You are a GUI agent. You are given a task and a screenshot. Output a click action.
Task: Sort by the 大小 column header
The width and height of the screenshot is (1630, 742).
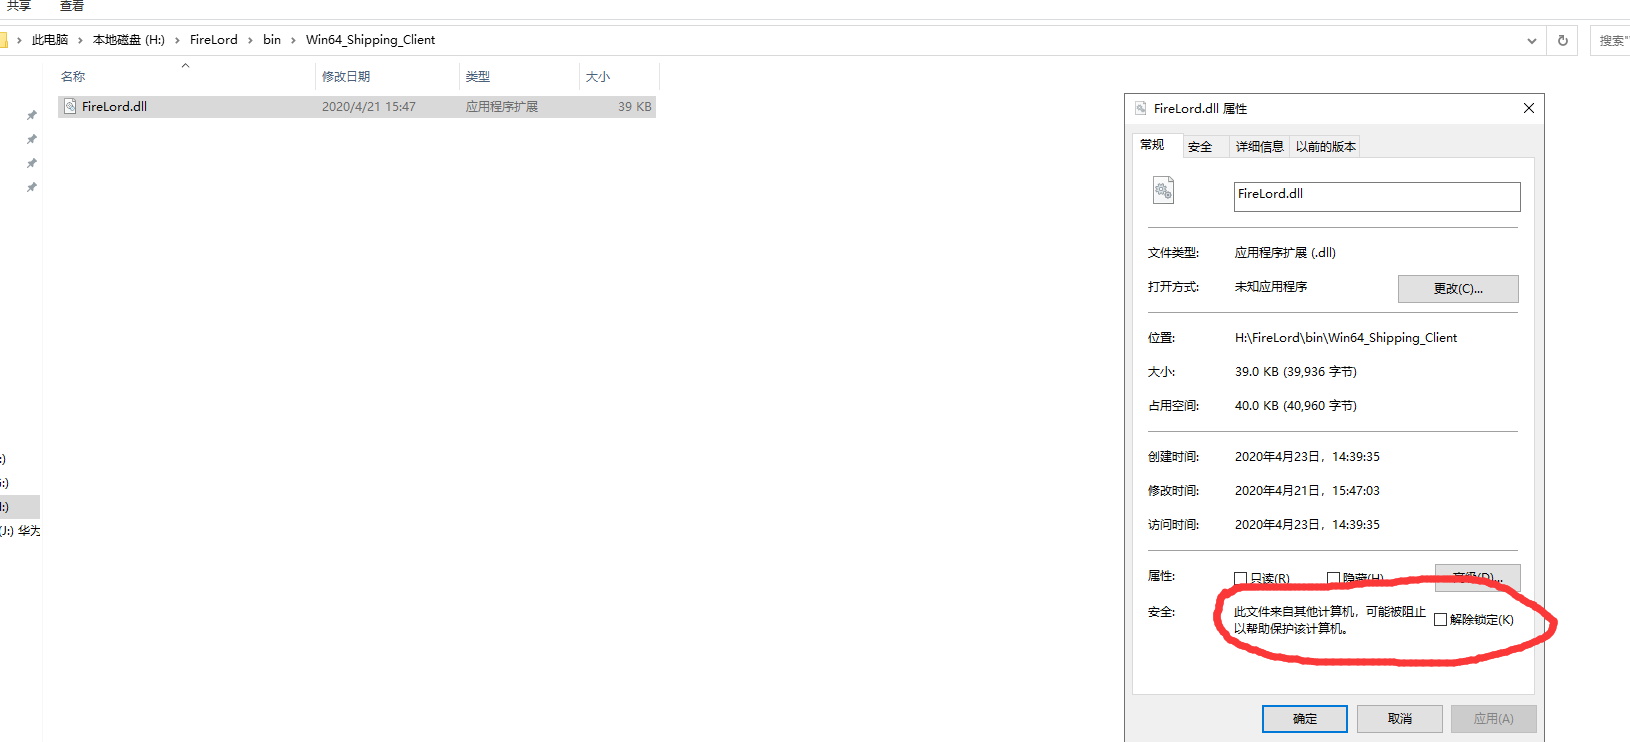tap(619, 77)
